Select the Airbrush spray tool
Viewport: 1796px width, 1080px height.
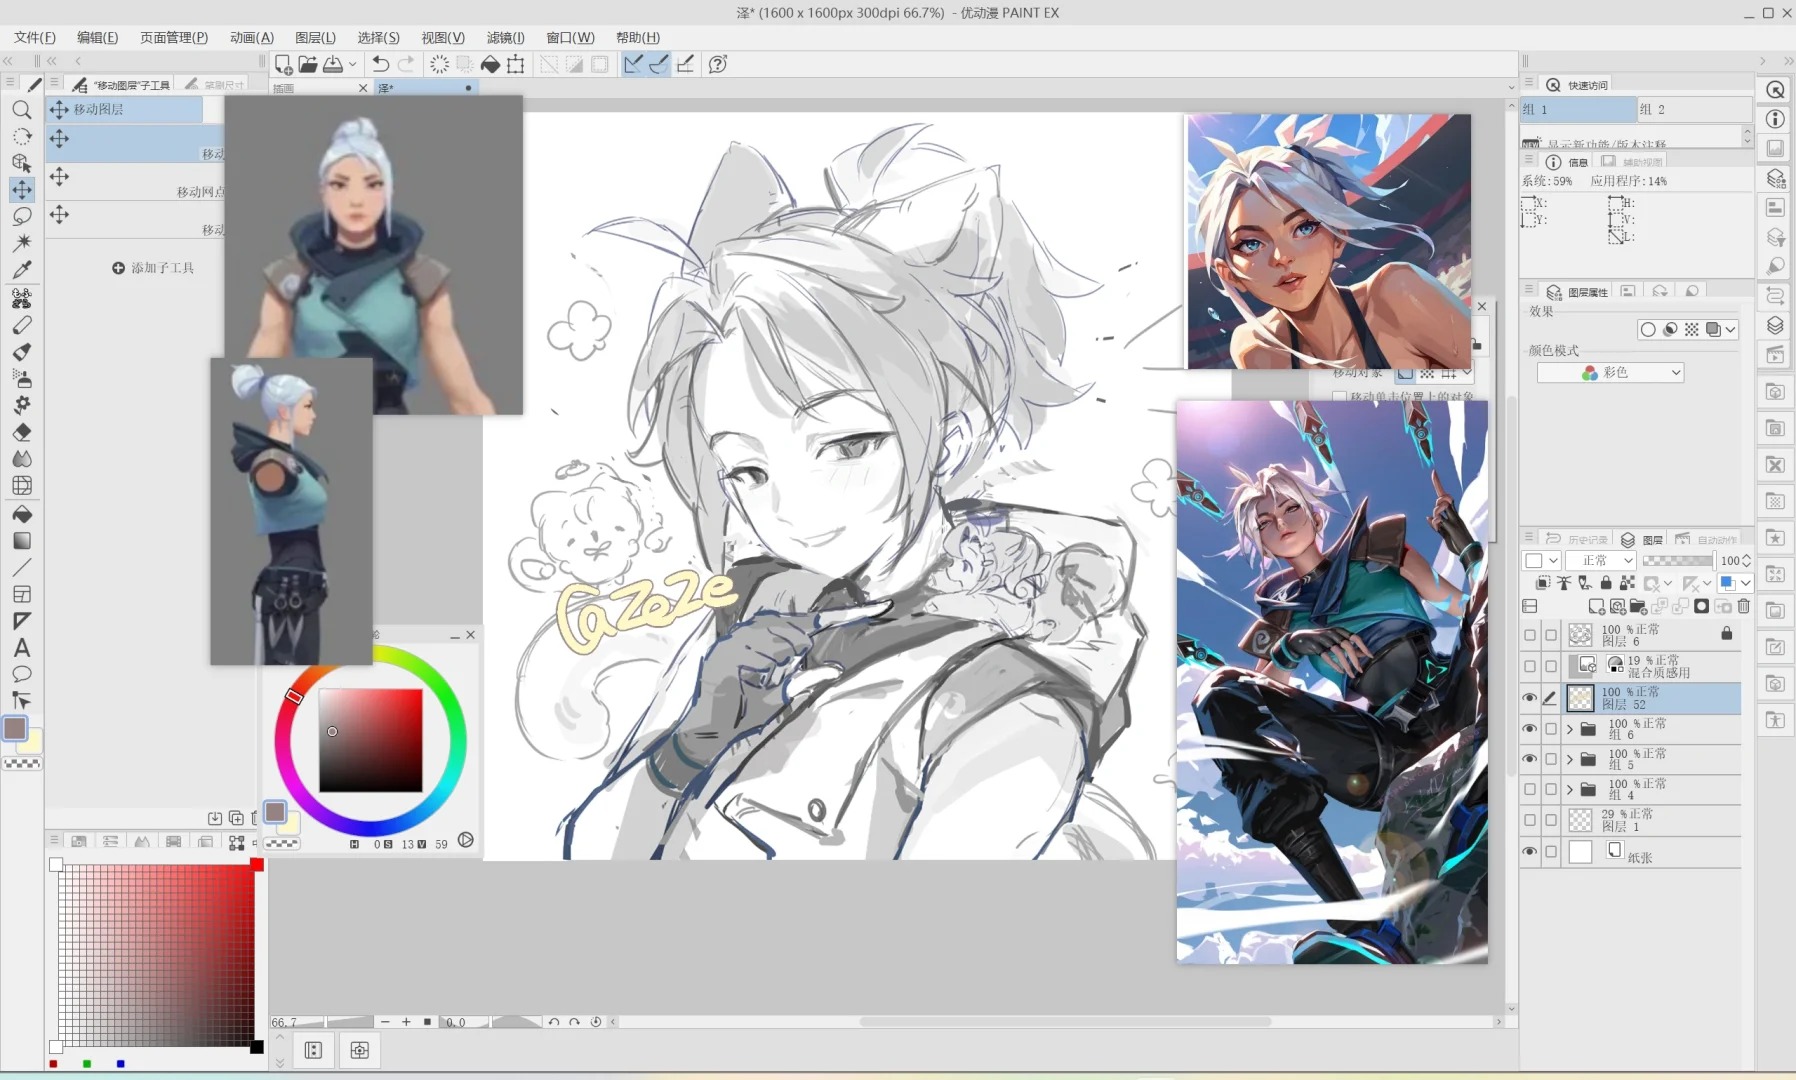[22, 378]
